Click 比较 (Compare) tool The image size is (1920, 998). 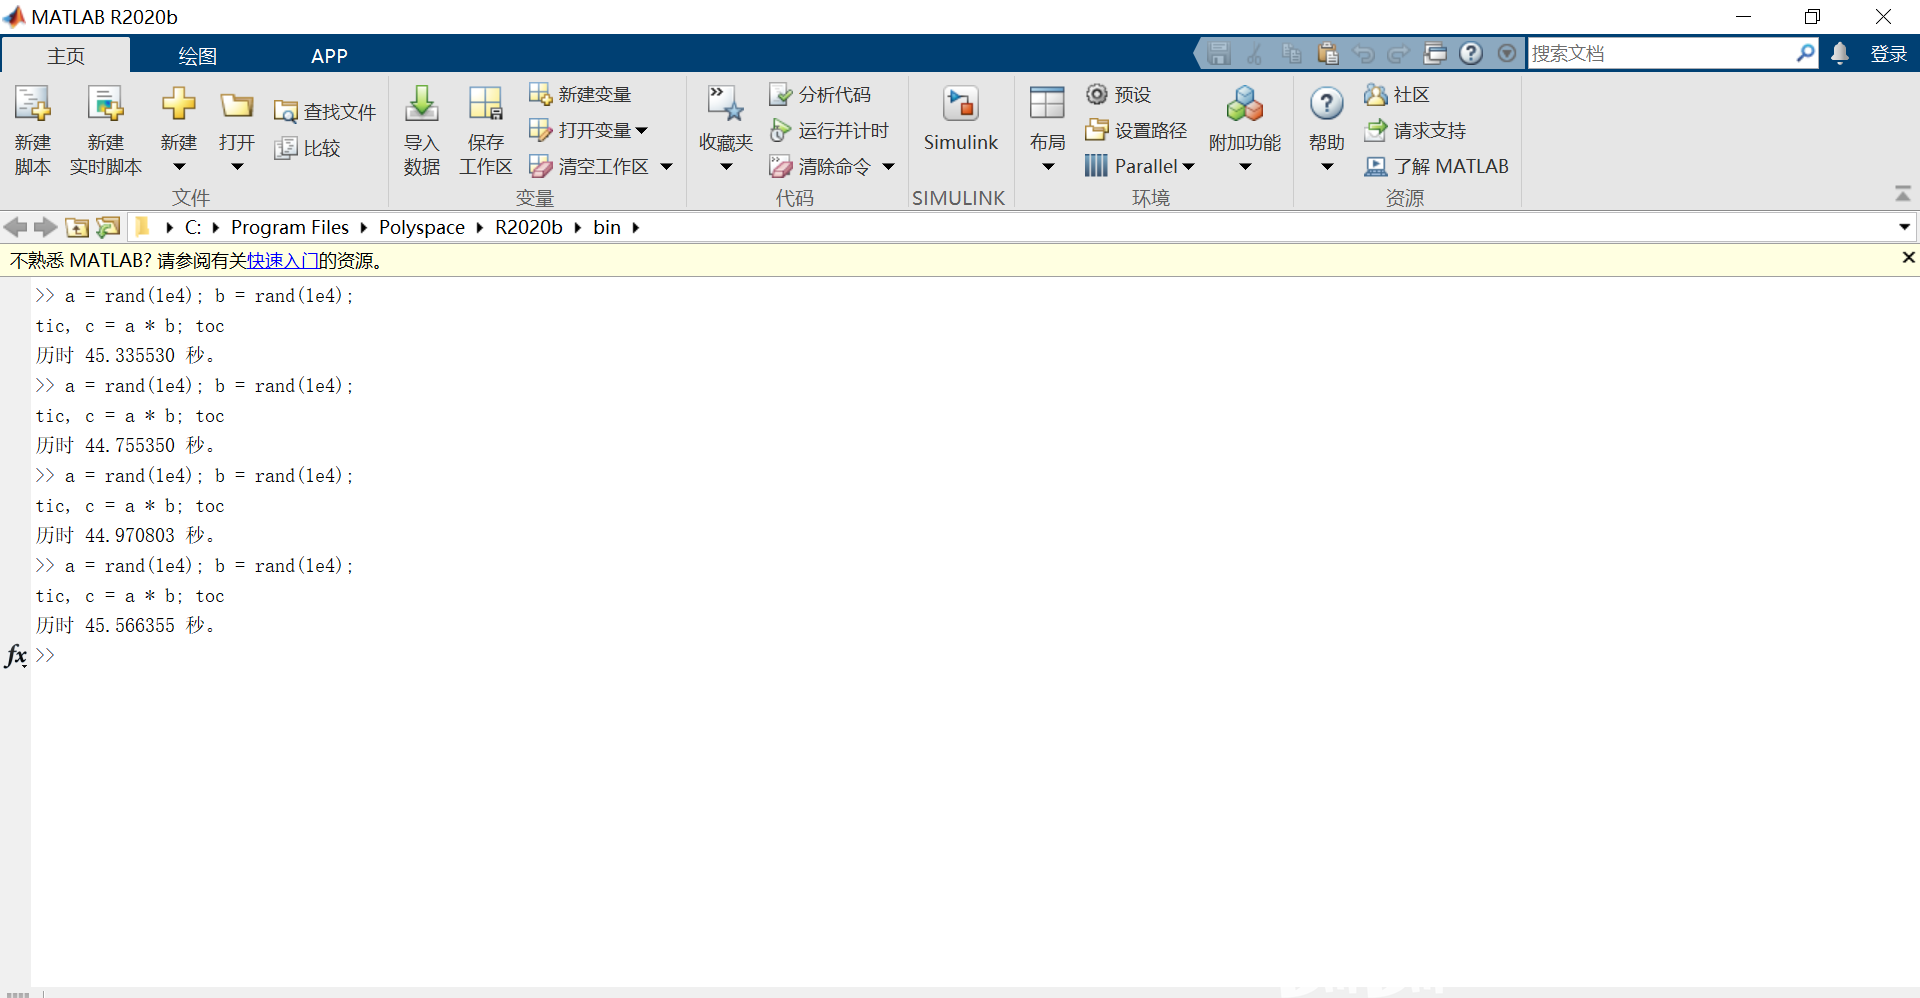tap(308, 148)
